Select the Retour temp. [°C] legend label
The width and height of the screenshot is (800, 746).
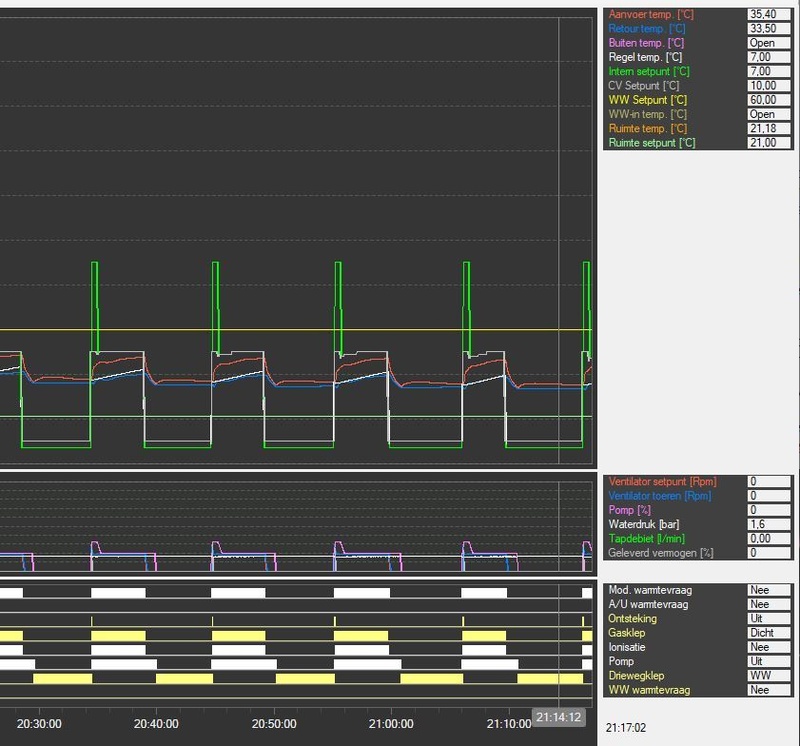[x=646, y=29]
